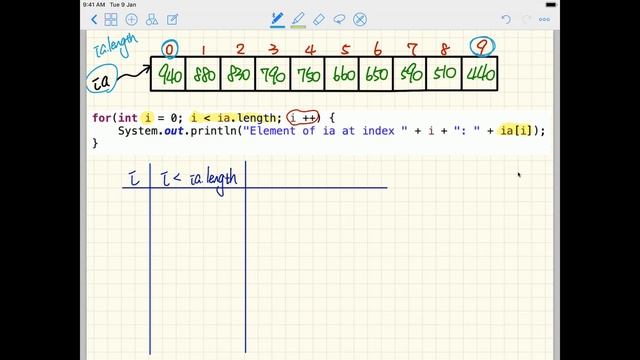Tap the array cell containing 660
Viewport: 640px width, 360px height.
(x=342, y=74)
